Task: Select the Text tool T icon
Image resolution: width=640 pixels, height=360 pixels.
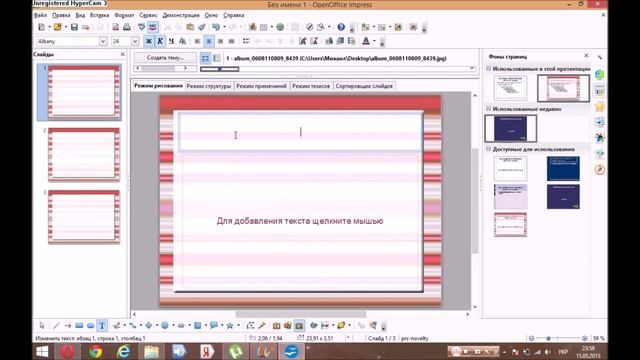Action: pos(102,325)
